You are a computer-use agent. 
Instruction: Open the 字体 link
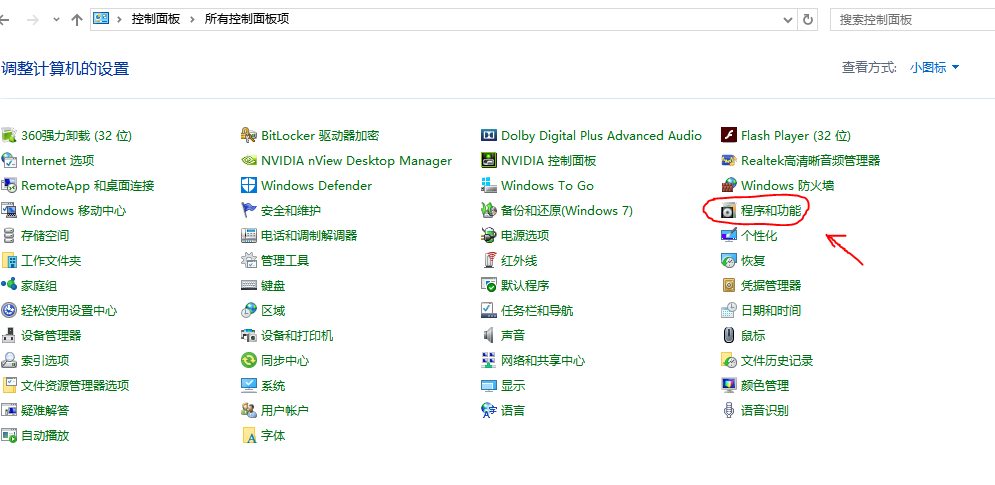273,435
